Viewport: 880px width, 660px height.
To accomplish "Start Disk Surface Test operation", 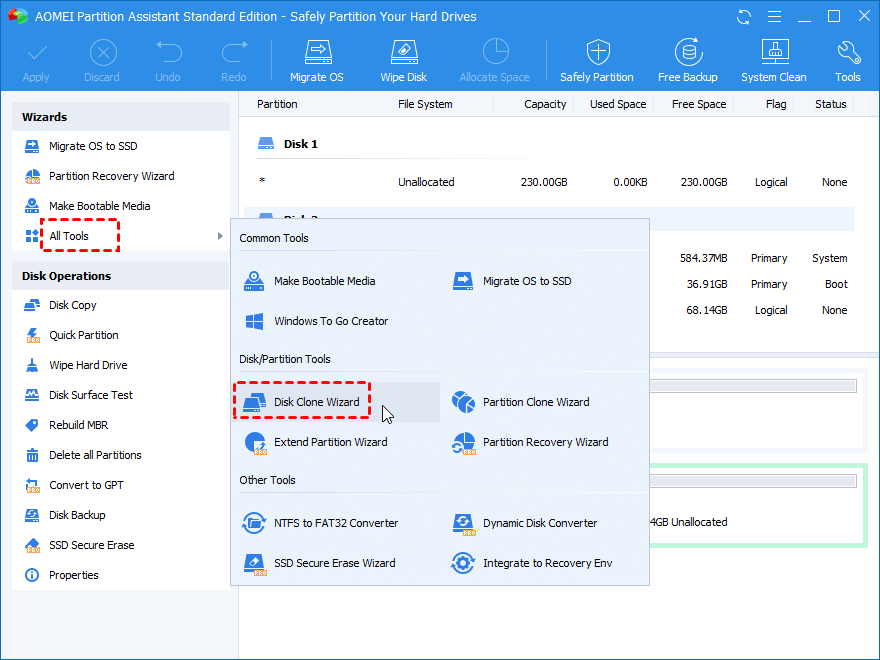I will [x=91, y=395].
